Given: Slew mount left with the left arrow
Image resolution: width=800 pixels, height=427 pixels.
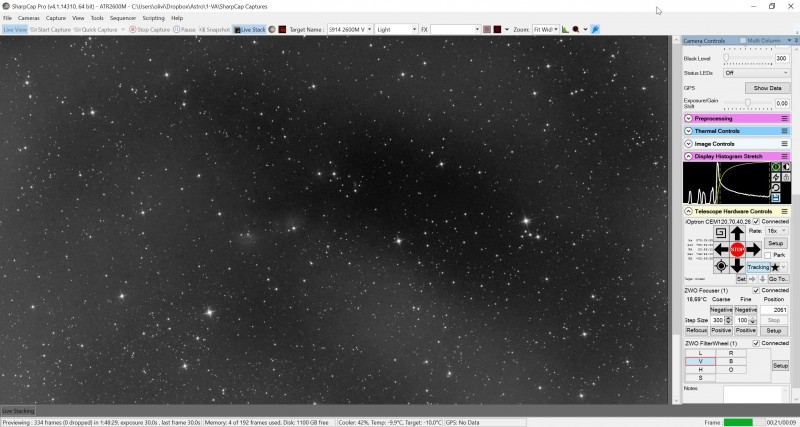Looking at the screenshot, I should tap(721, 249).
